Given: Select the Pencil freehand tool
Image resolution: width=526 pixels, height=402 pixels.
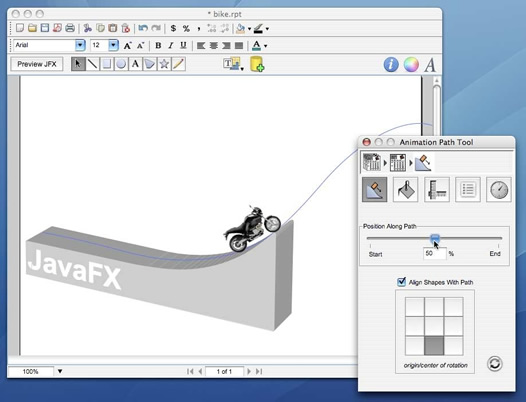Looking at the screenshot, I should point(178,64).
